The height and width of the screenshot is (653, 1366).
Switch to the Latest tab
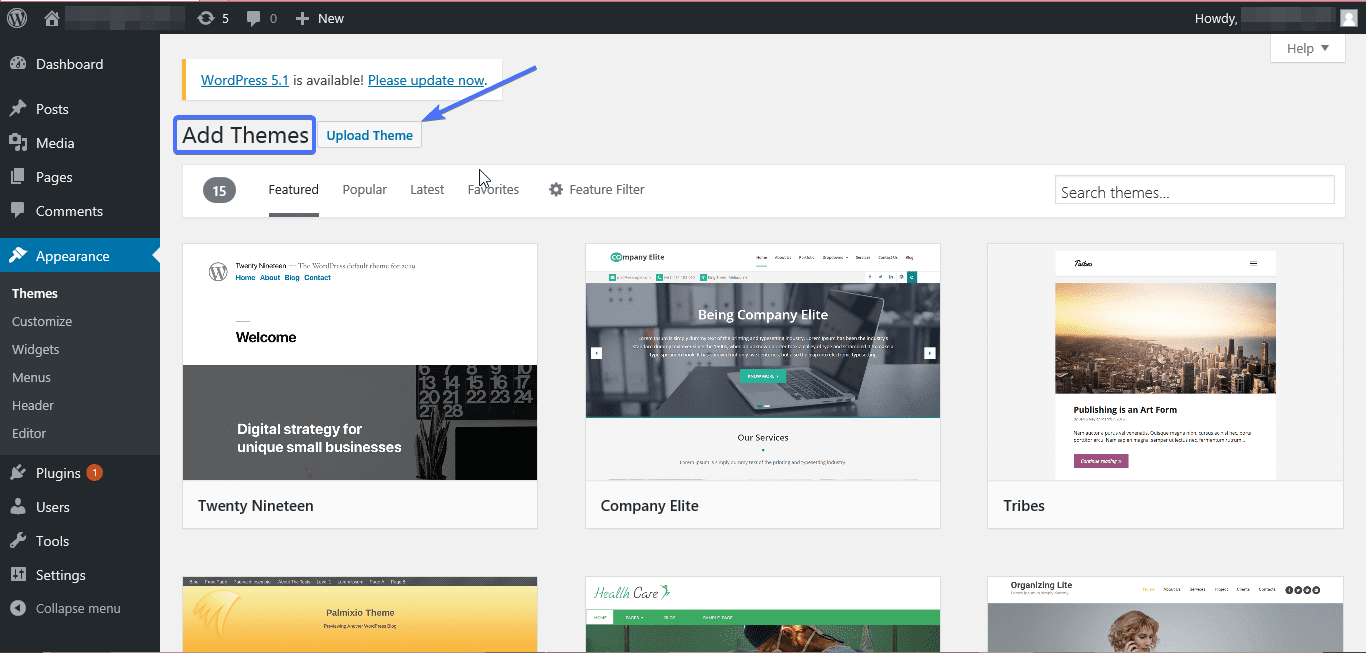click(427, 190)
